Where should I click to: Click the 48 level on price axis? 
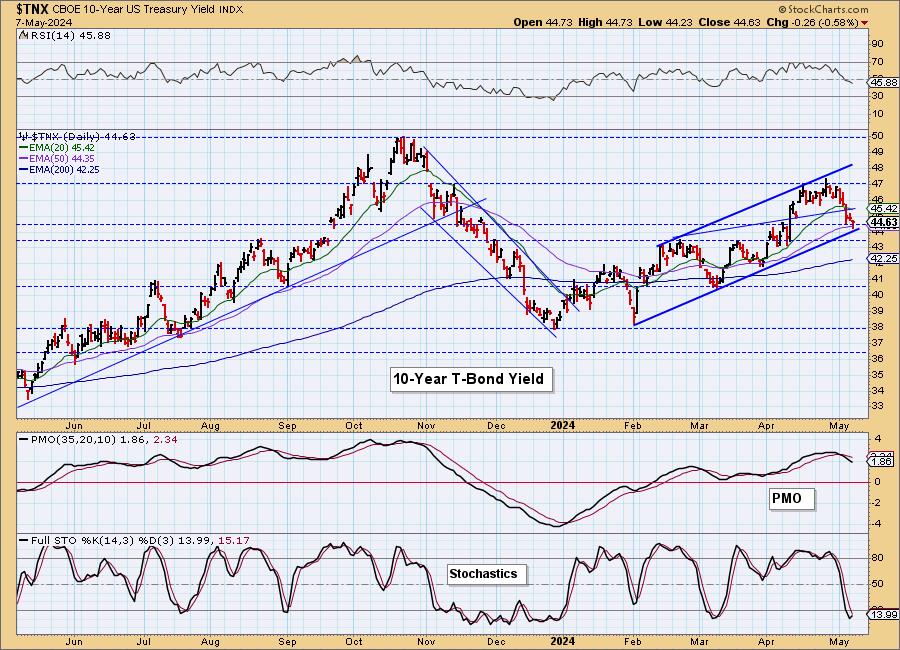[878, 168]
